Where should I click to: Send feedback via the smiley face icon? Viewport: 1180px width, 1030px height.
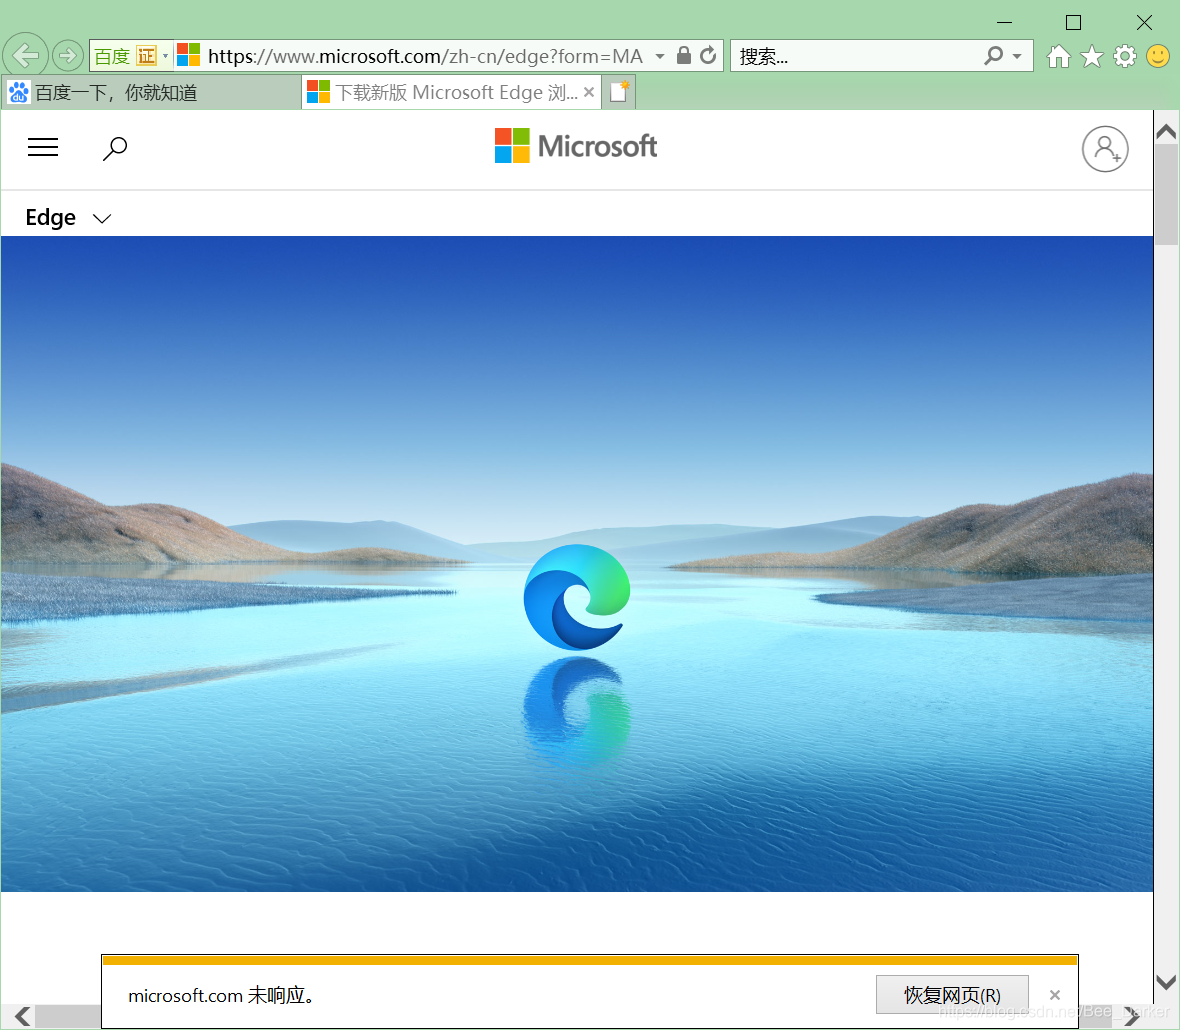coord(1158,56)
